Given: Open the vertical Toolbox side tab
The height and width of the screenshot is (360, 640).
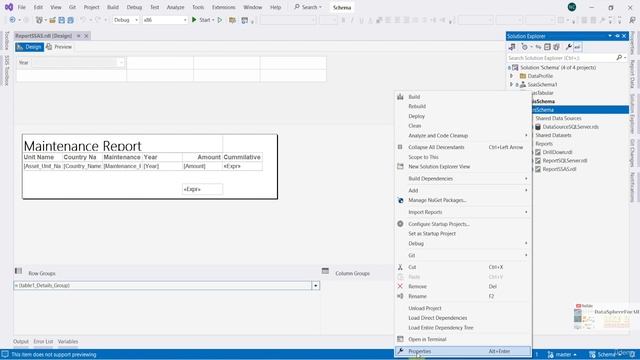Looking at the screenshot, I should click(7, 40).
